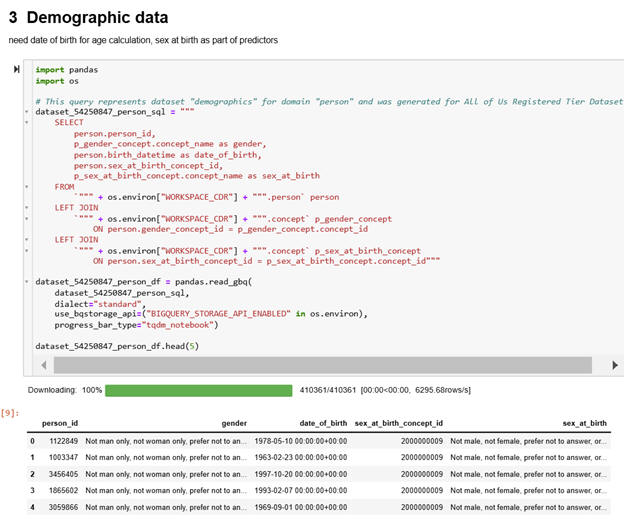Viewport: 624px width, 520px height.
Task: Click the dialect="standard" code line
Action: click(100, 304)
